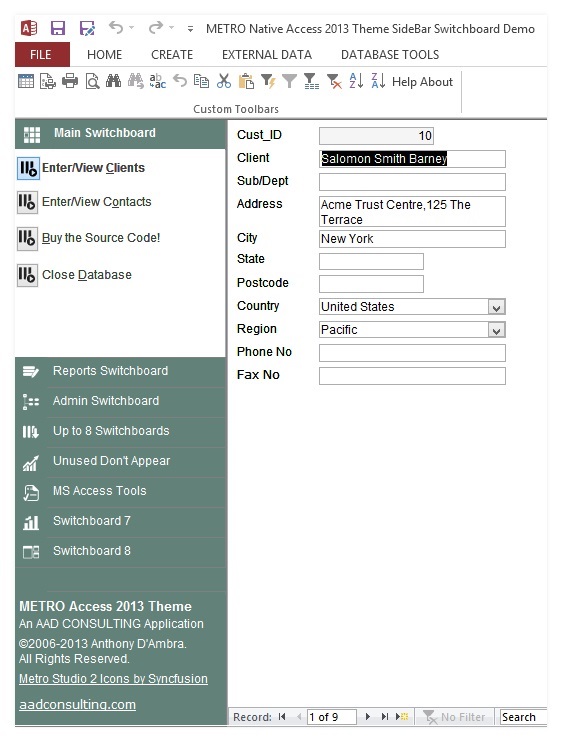Click the Undo icon in Custom Toolbars
562x742 pixels.
[x=180, y=81]
